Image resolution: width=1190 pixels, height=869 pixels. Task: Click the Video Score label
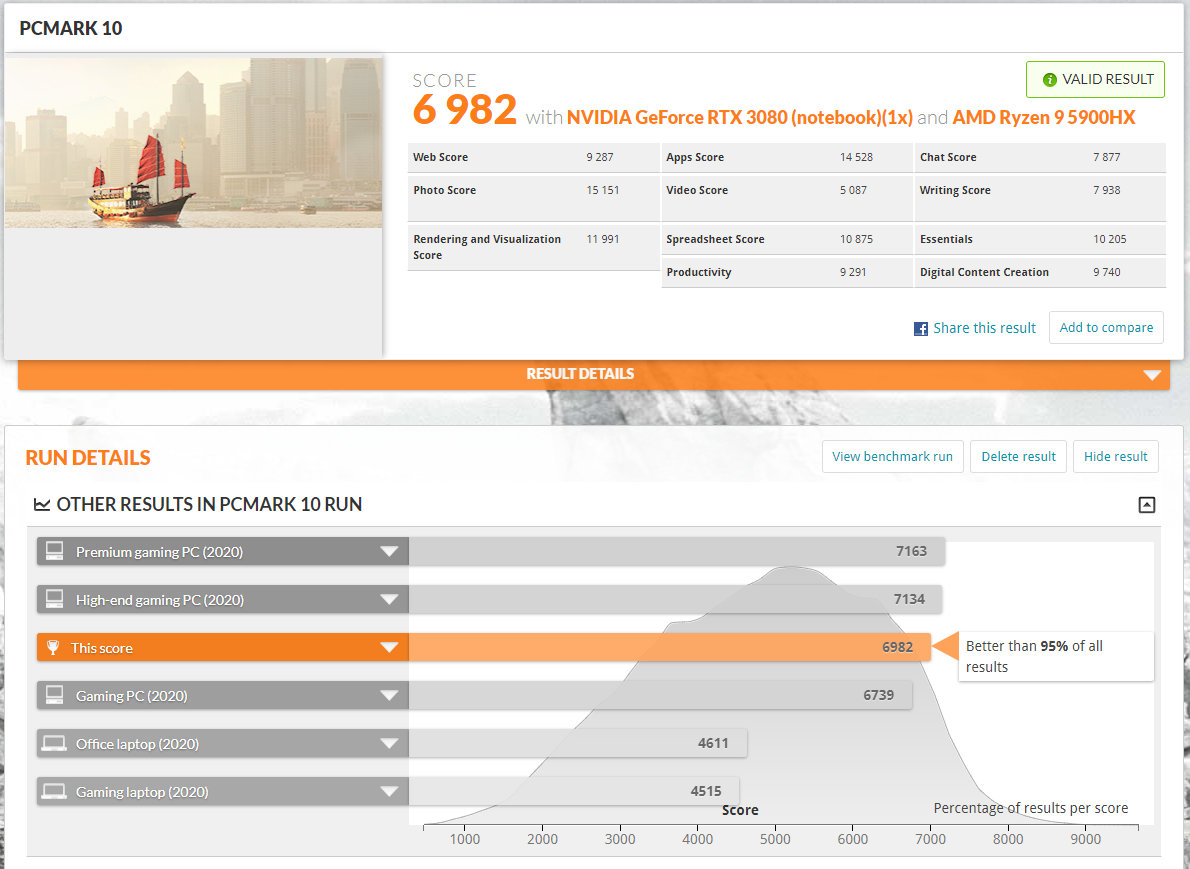pos(697,190)
